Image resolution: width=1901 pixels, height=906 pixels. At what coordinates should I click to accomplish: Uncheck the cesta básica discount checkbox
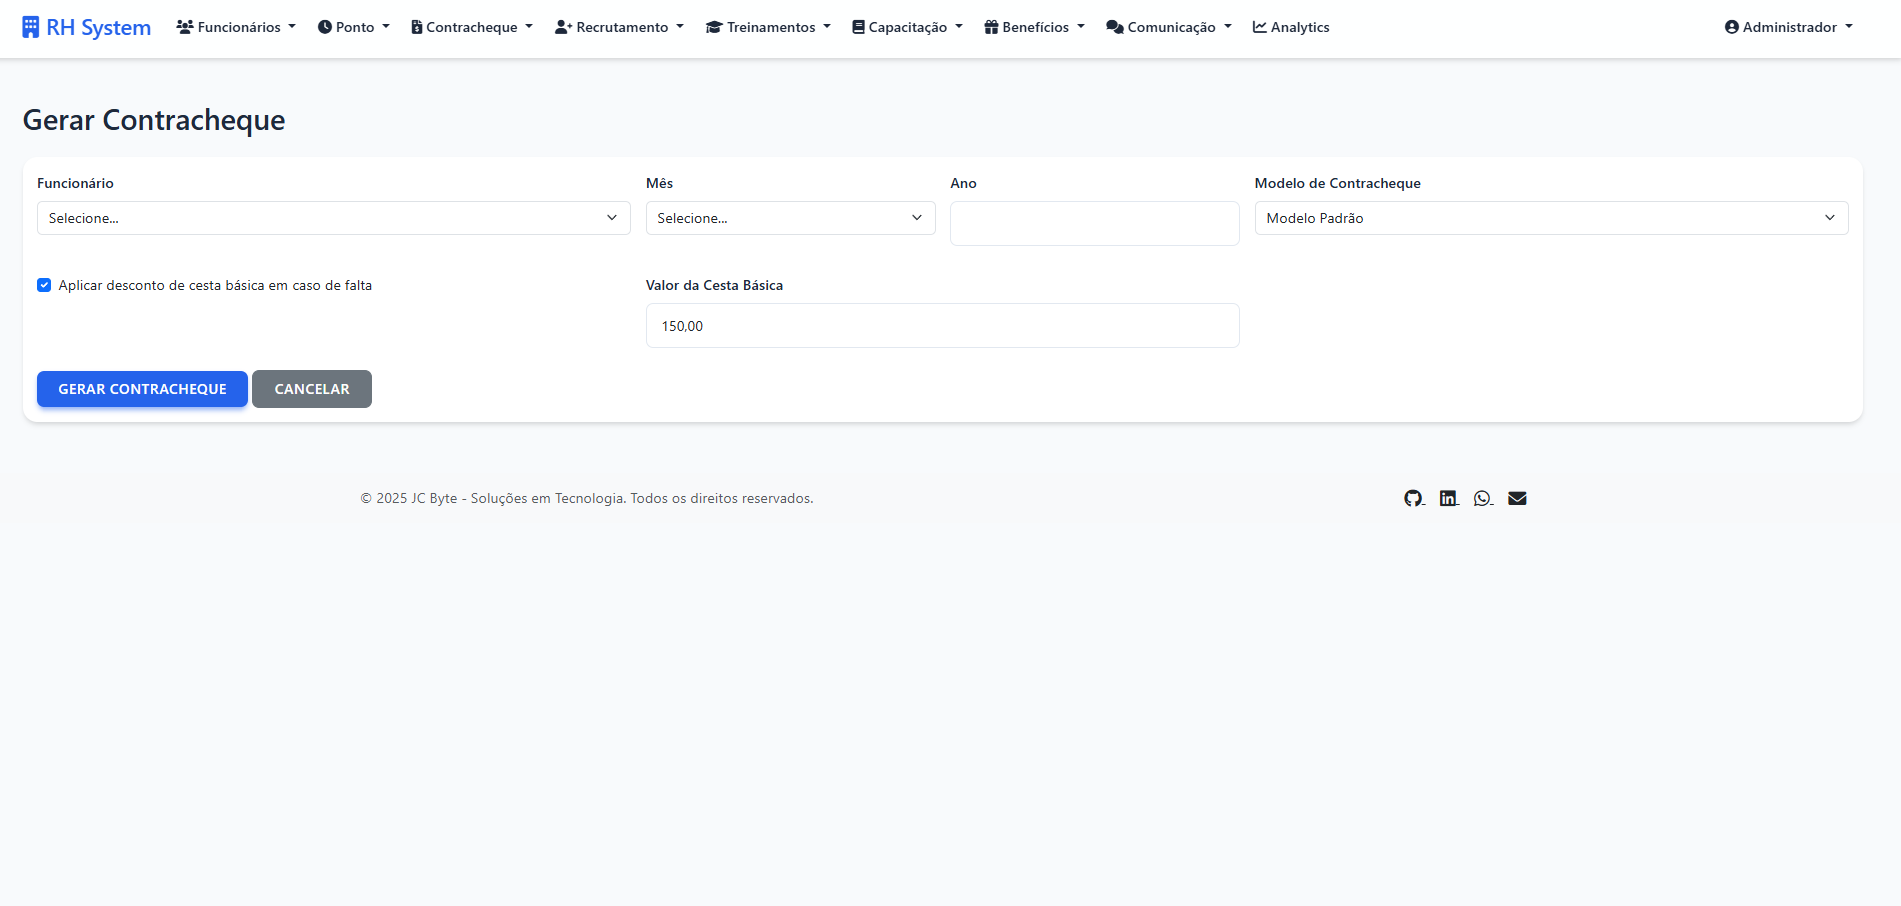tap(44, 285)
